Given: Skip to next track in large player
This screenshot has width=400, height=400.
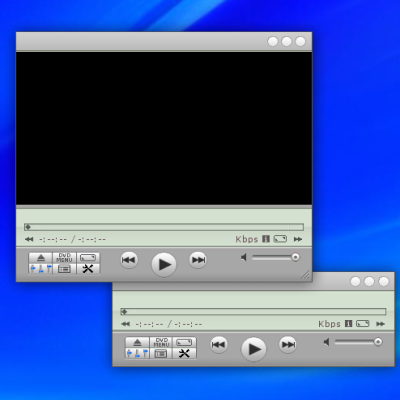Looking at the screenshot, I should tap(198, 260).
